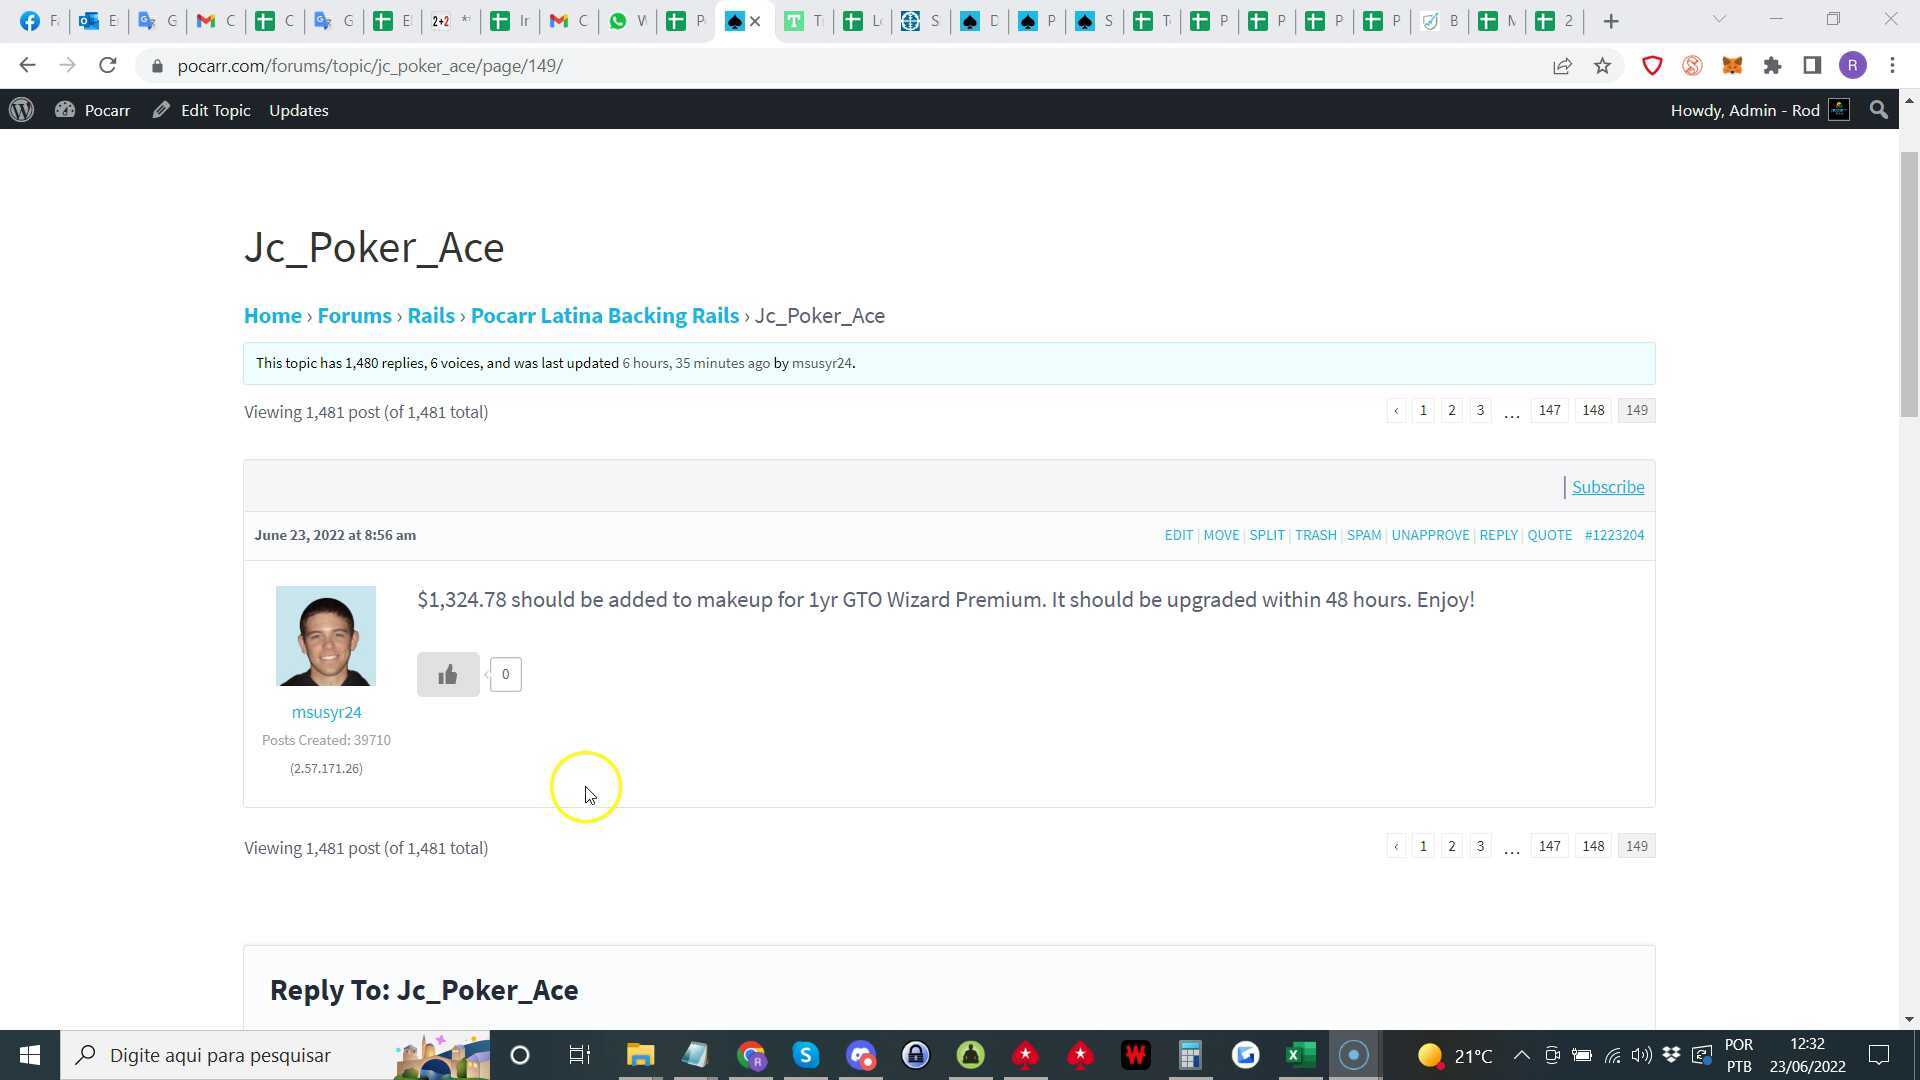
Task: Click the Subscribe link
Action: pos(1608,487)
